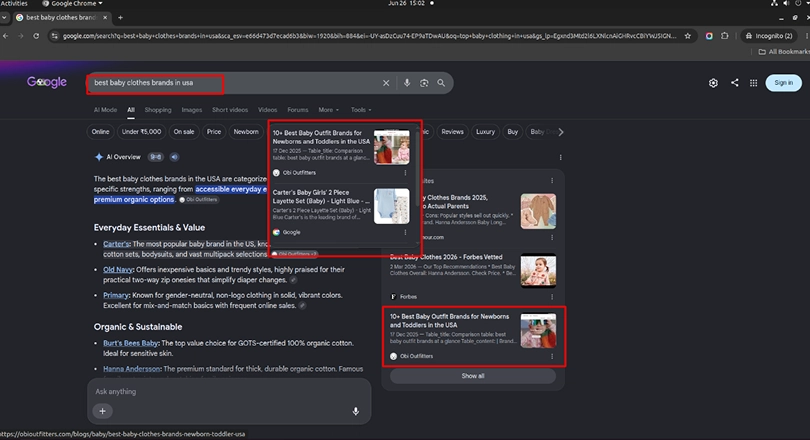The width and height of the screenshot is (810, 440).
Task: Open the Google Chrome application menu
Action: pos(72,3)
